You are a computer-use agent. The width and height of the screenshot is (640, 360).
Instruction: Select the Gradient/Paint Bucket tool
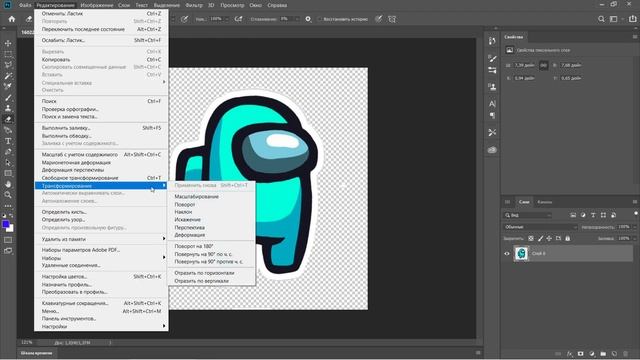point(8,130)
